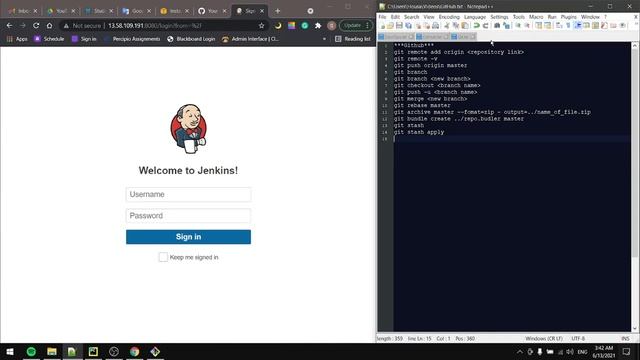Click the Password input field
Image resolution: width=640 pixels, height=360 pixels.
pyautogui.click(x=188, y=216)
